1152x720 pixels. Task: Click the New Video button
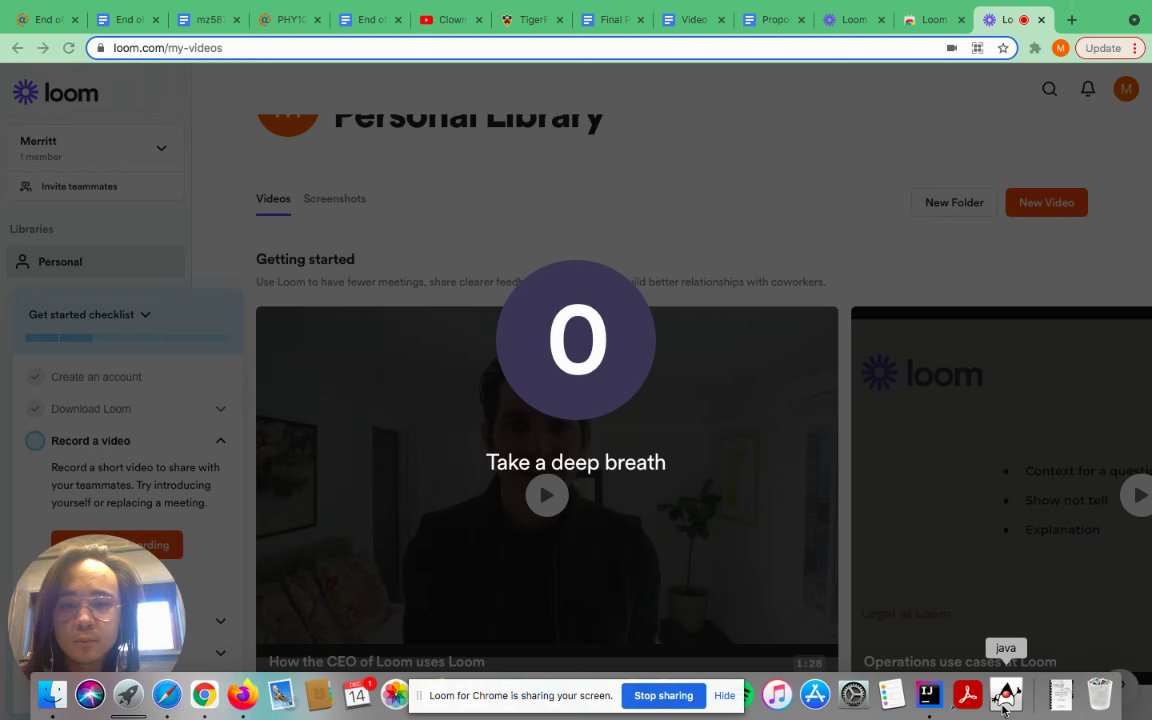point(1046,203)
